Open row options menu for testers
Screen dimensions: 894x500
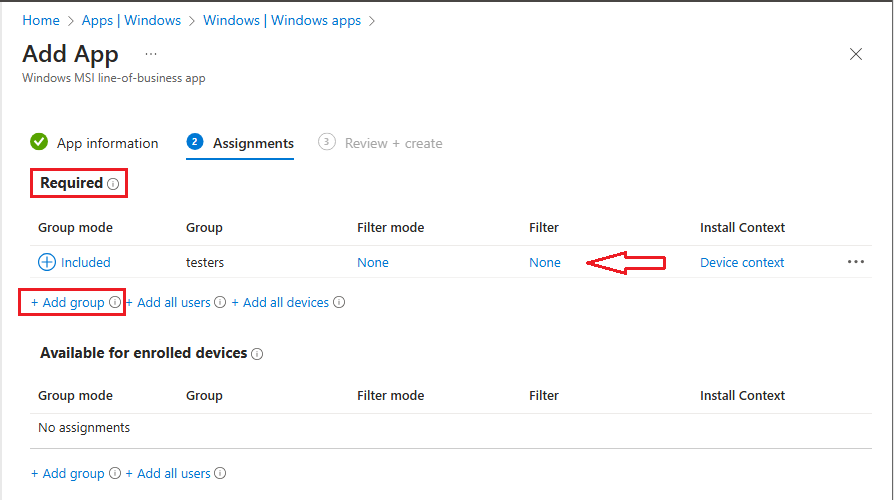point(855,262)
